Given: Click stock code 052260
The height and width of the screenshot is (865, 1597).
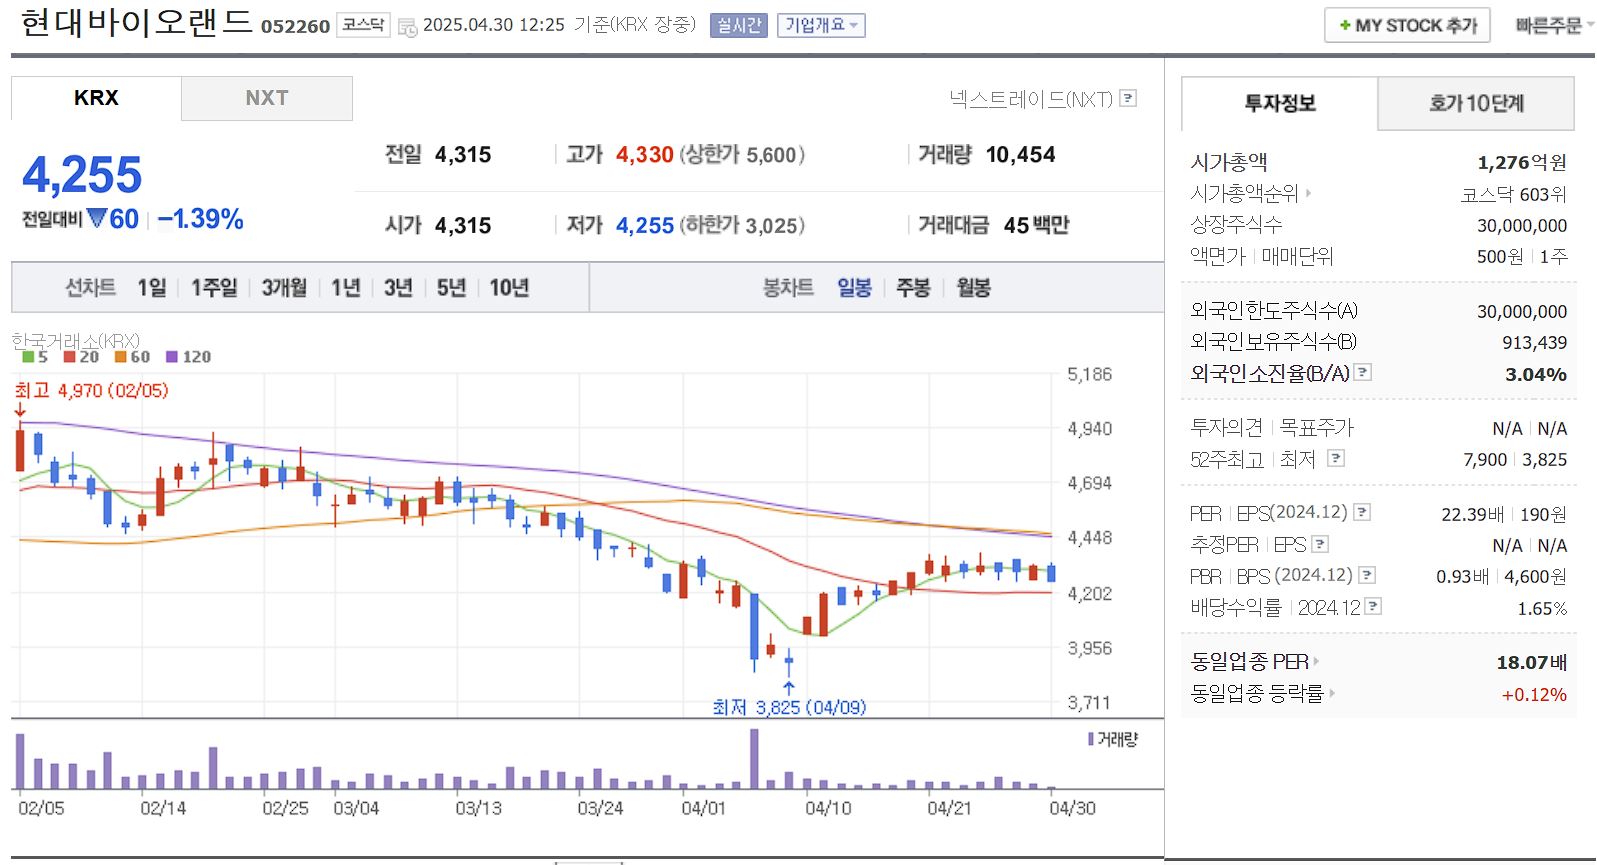Looking at the screenshot, I should [x=295, y=26].
